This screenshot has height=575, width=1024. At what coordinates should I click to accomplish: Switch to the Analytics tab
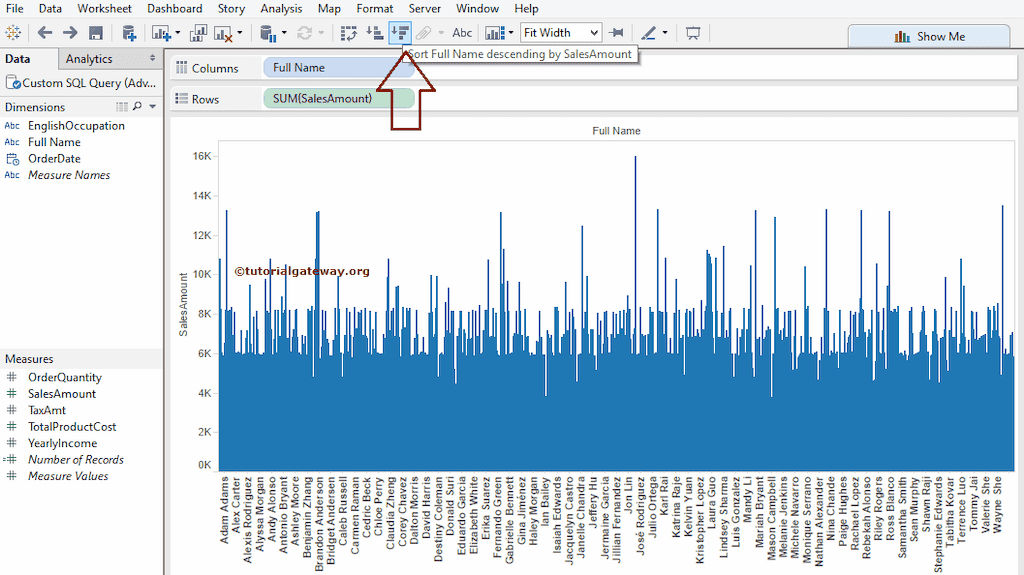(89, 59)
